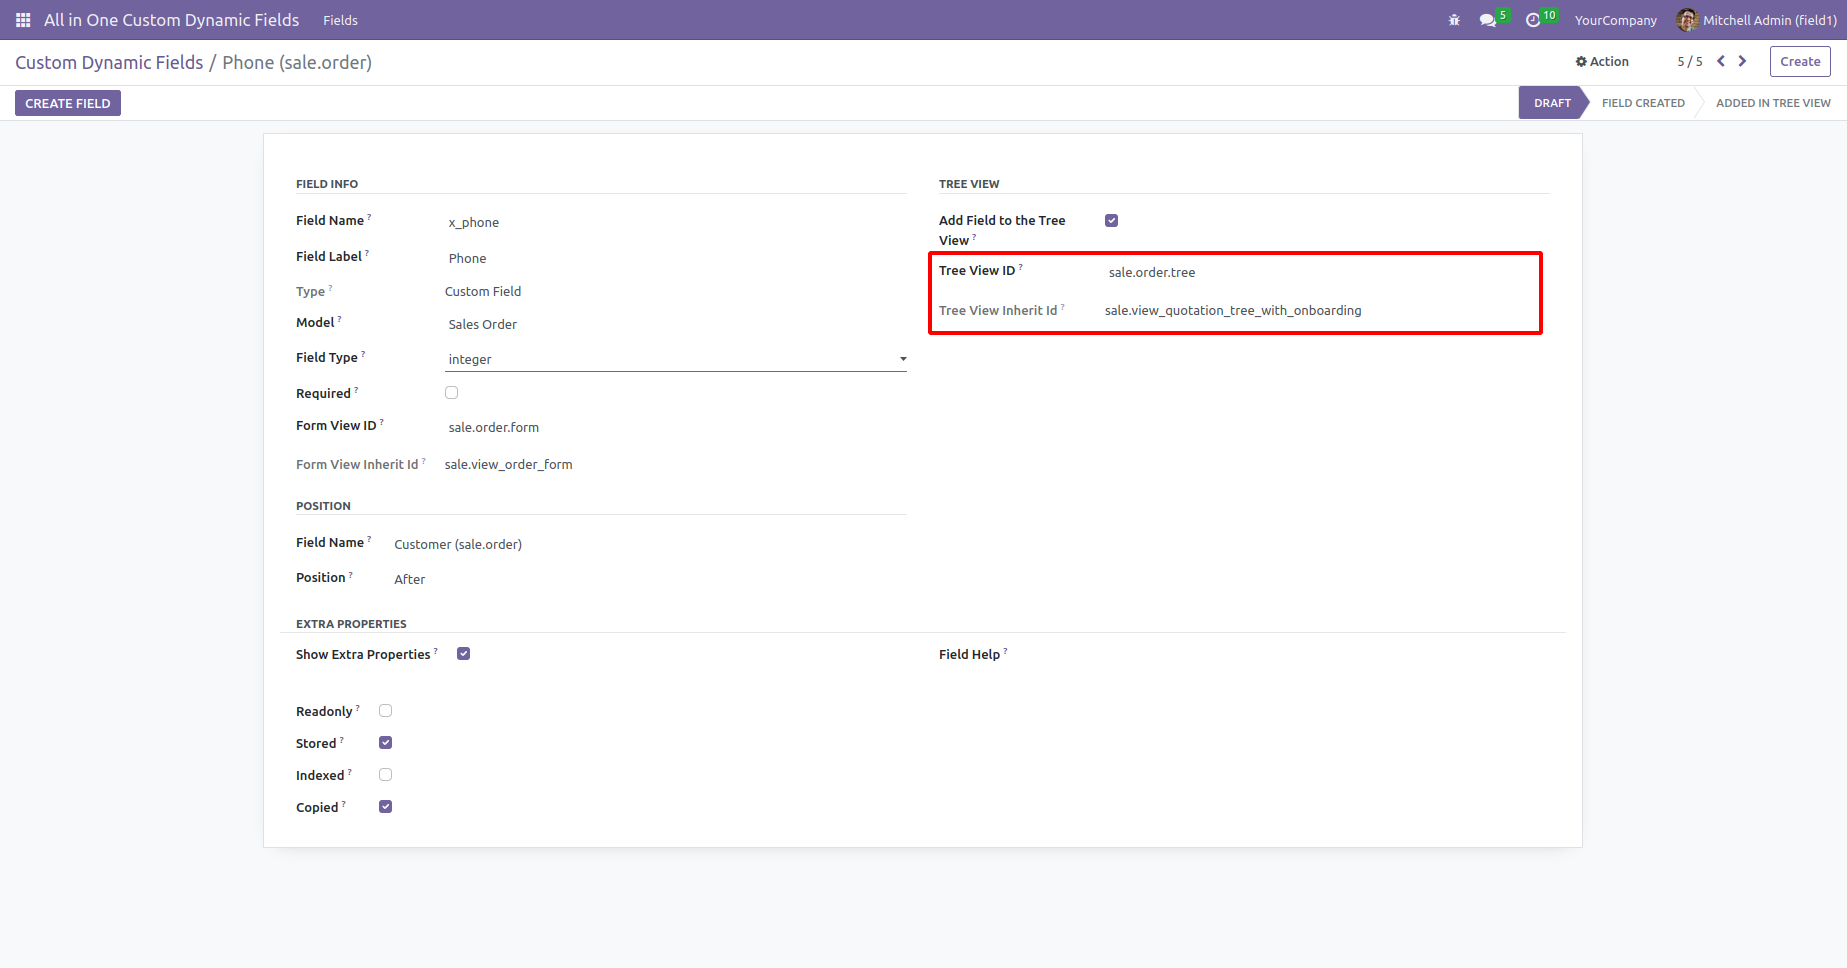
Task: Toggle the Required checkbox
Action: [x=451, y=393]
